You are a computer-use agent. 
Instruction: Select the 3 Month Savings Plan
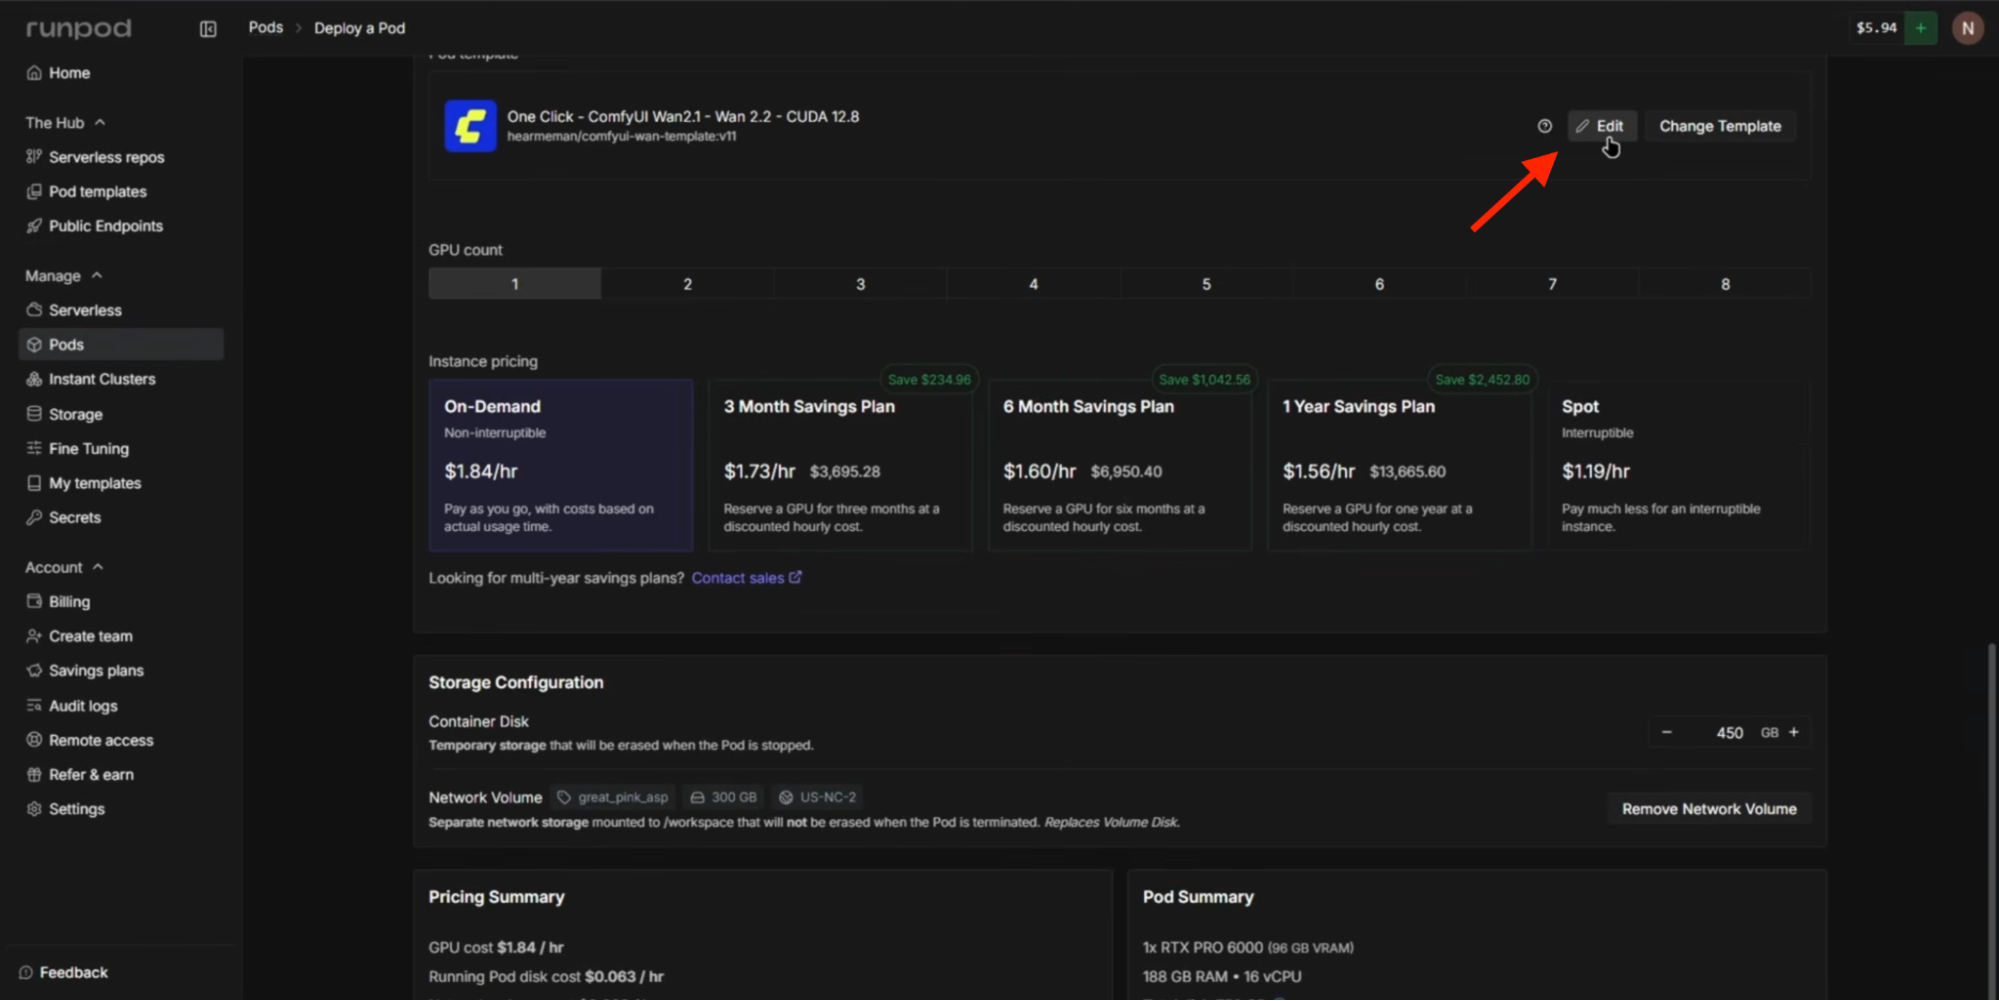click(x=840, y=465)
